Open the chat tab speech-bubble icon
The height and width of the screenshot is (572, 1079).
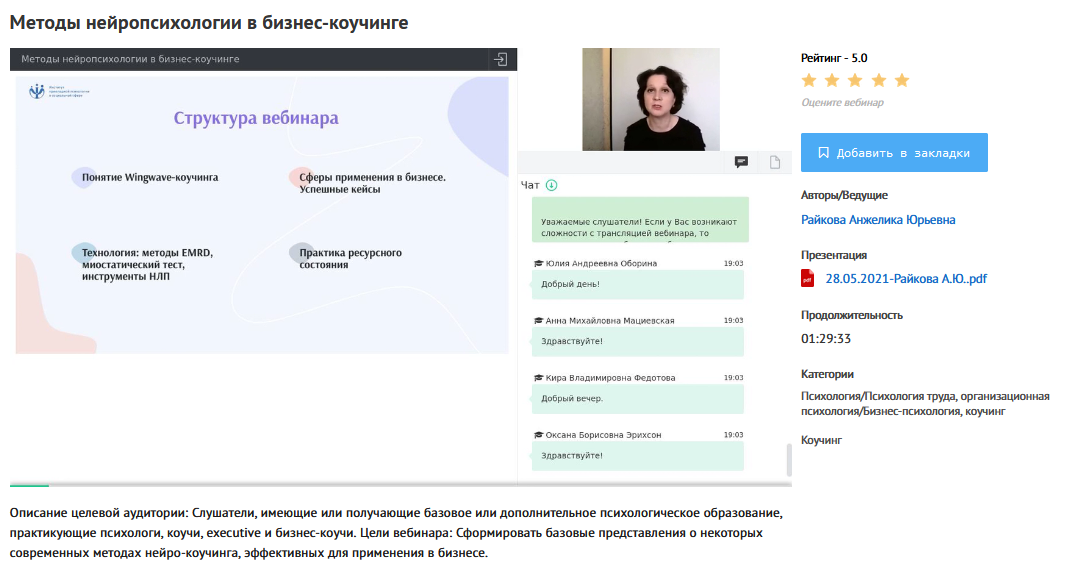(742, 162)
